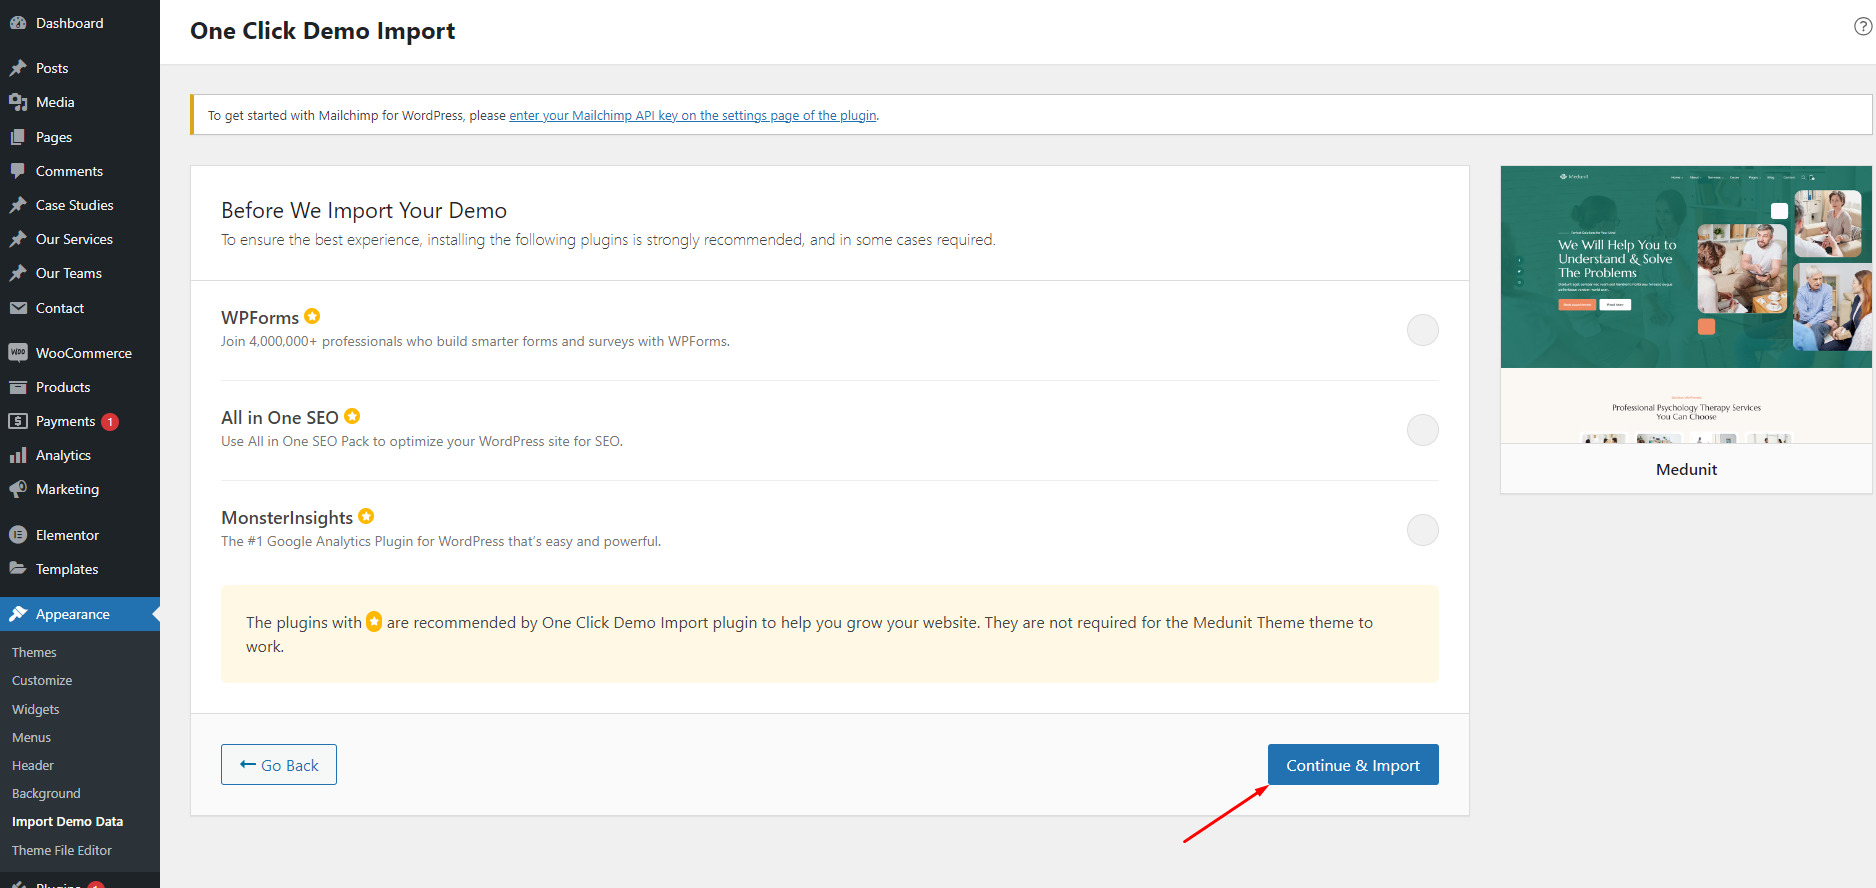This screenshot has width=1876, height=888.
Task: Click the Marketing megaphone icon
Action: pyautogui.click(x=18, y=489)
